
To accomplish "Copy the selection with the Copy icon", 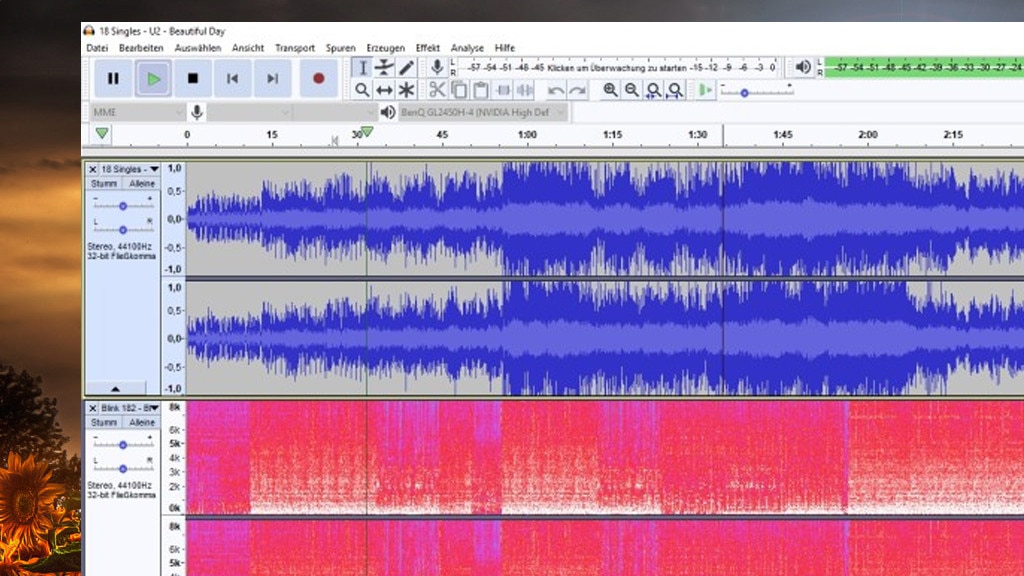I will tap(459, 90).
